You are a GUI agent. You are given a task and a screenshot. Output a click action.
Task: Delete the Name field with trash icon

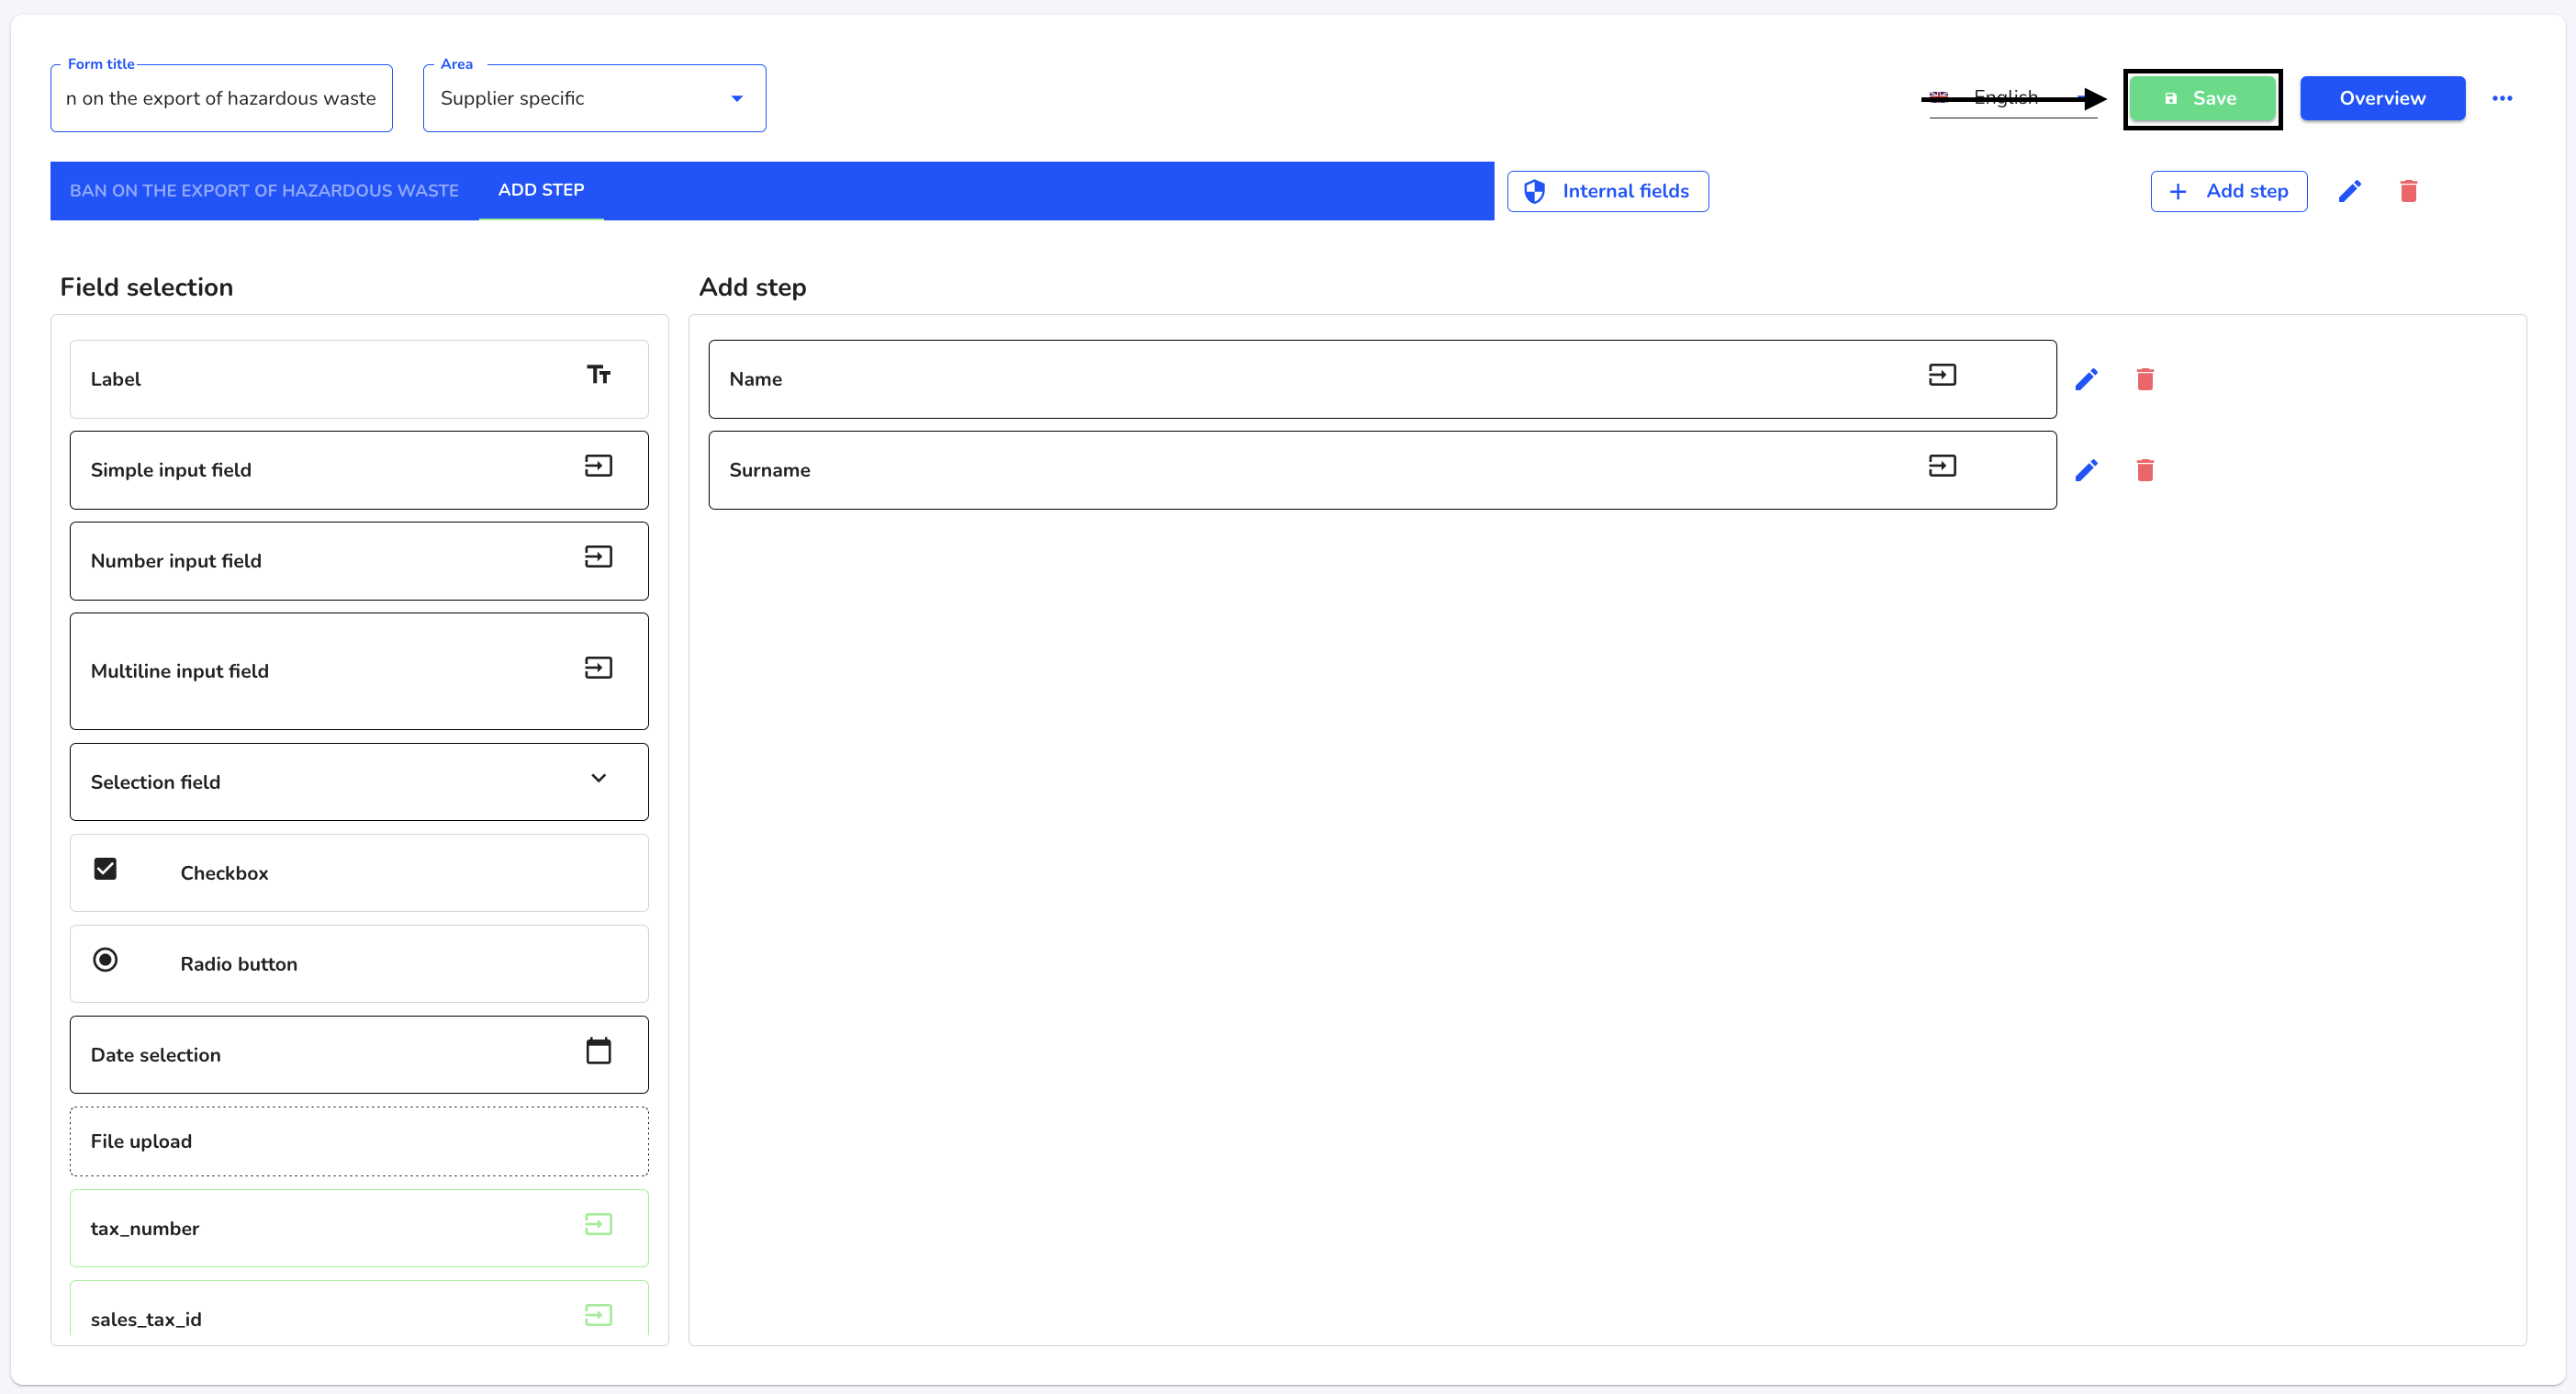pyautogui.click(x=2145, y=380)
